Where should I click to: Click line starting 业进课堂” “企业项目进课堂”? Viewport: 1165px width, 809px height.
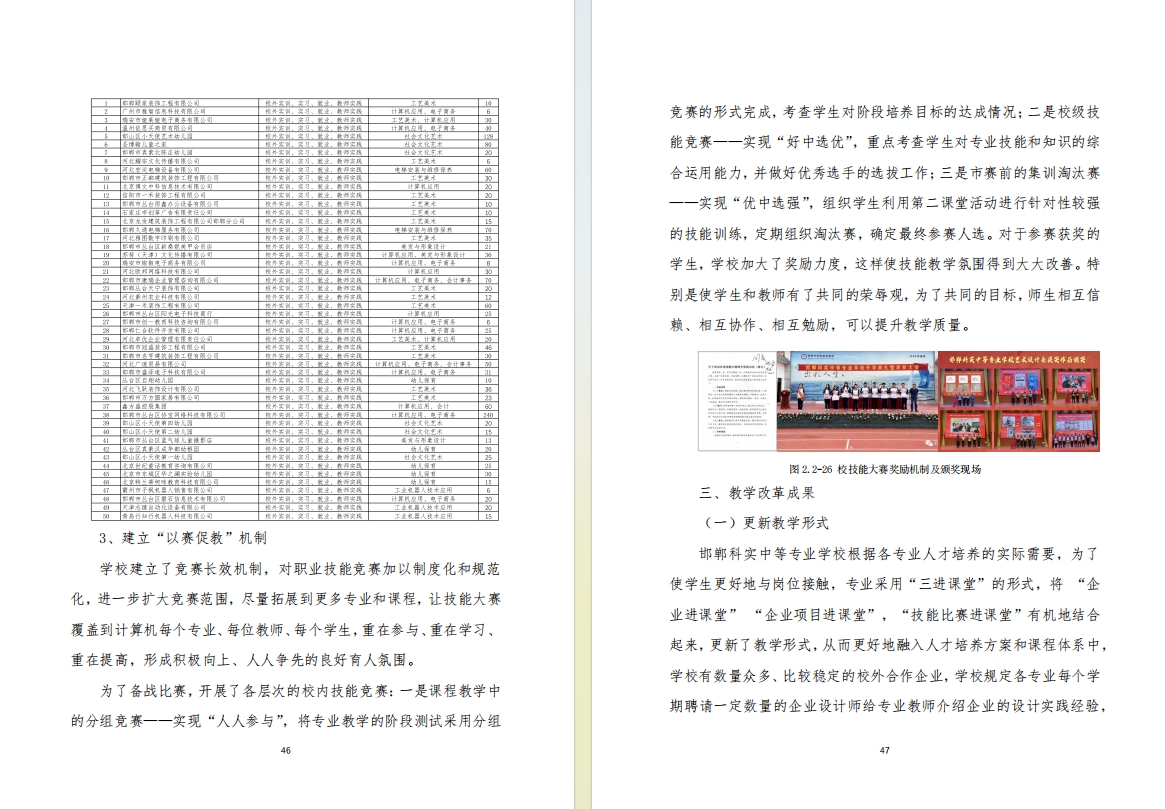(x=885, y=615)
